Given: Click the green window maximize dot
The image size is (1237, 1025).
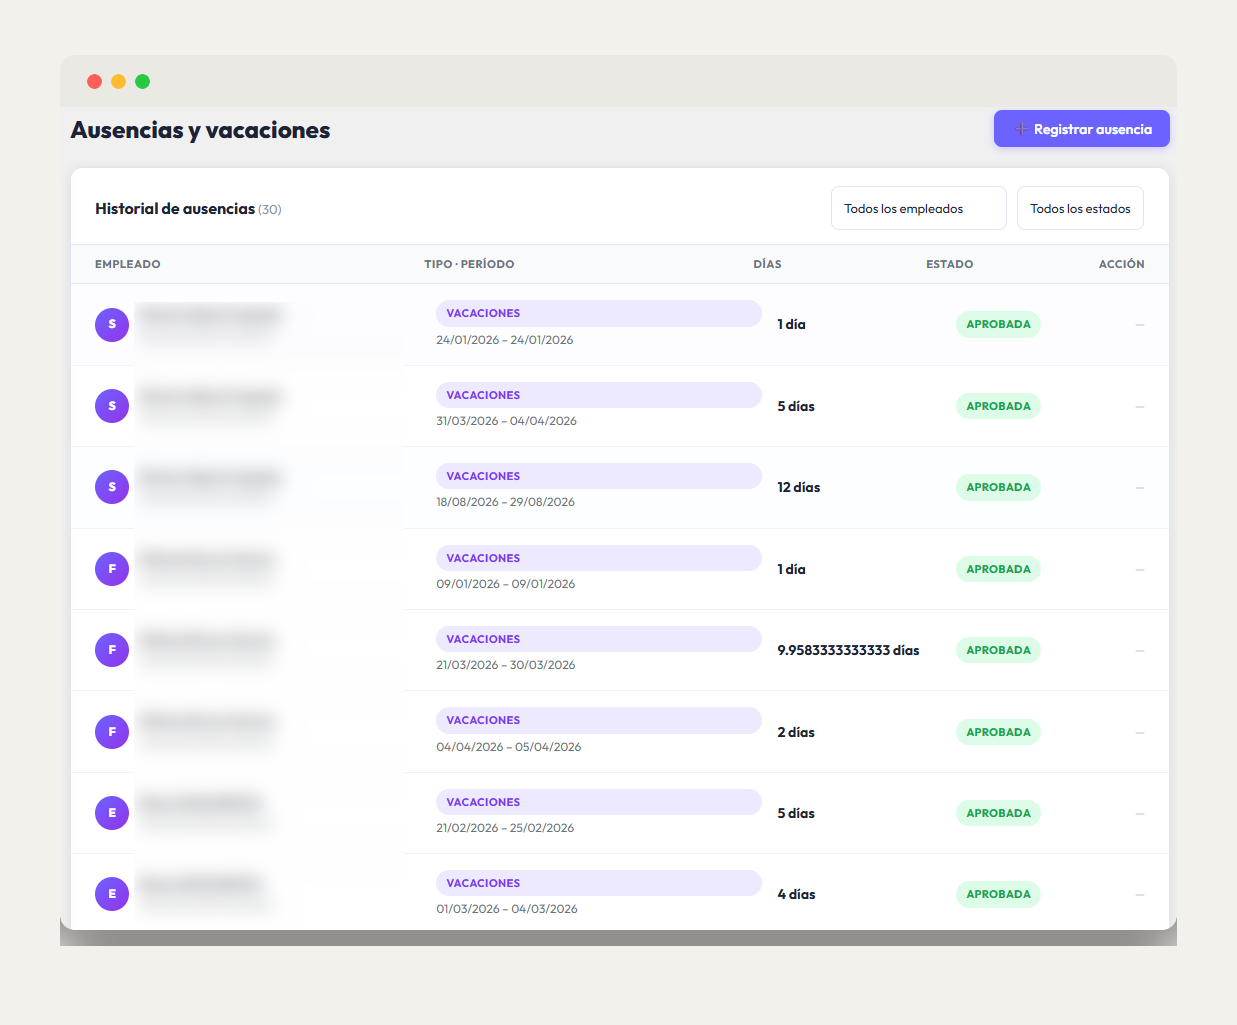Looking at the screenshot, I should point(143,81).
